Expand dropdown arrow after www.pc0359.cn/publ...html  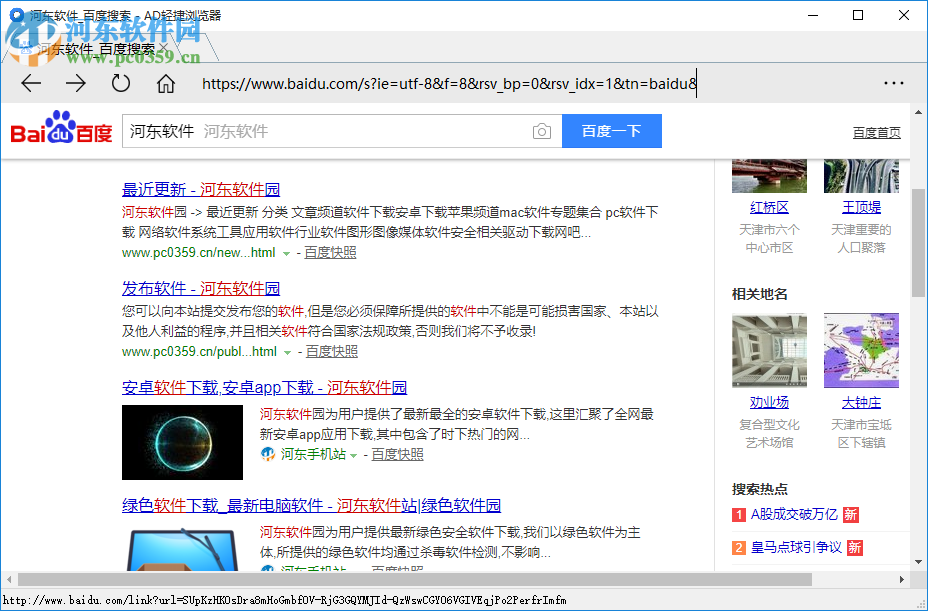pos(288,352)
